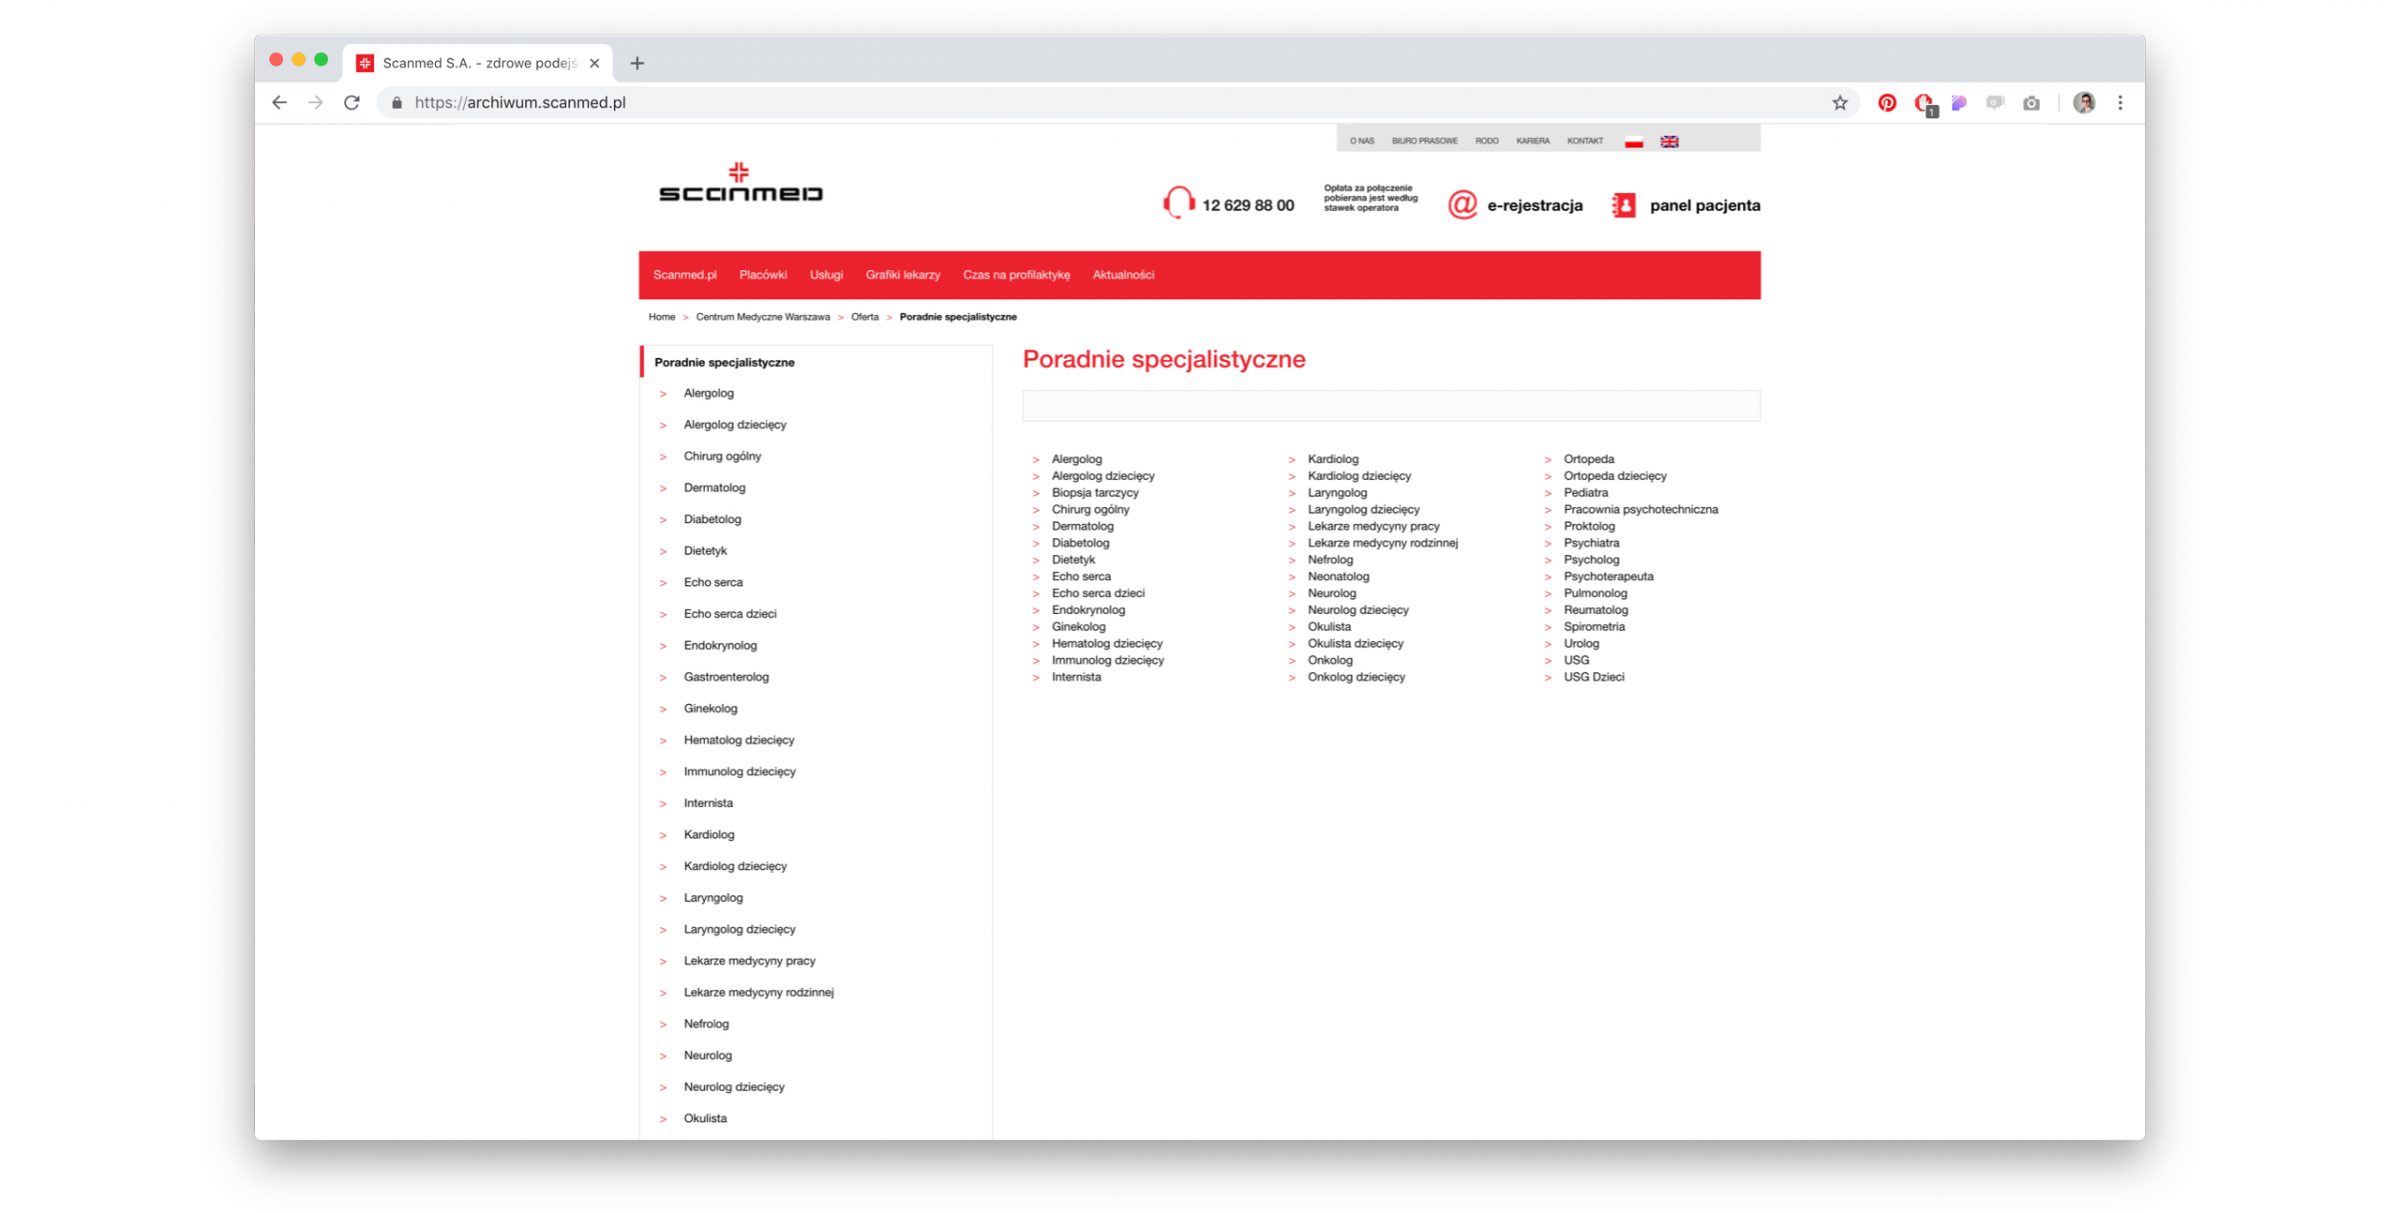
Task: View site security info via lock icon
Action: point(397,103)
